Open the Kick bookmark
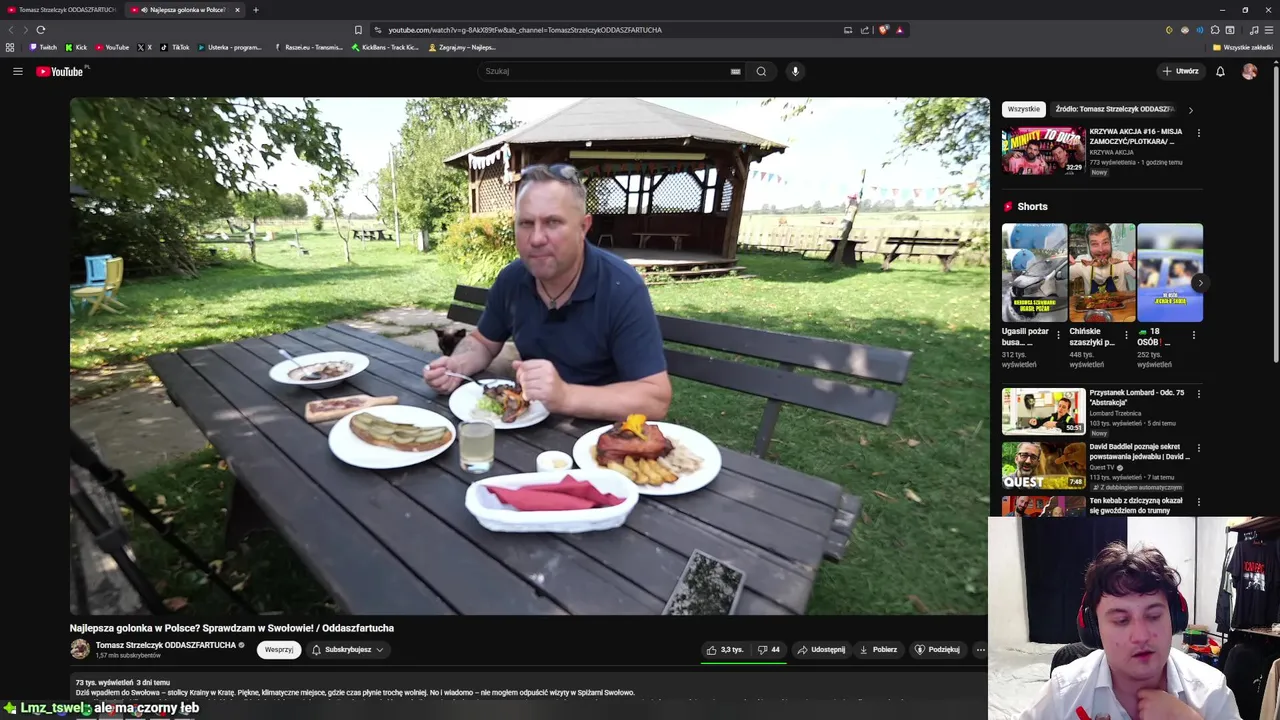This screenshot has width=1280, height=720. pyautogui.click(x=76, y=47)
